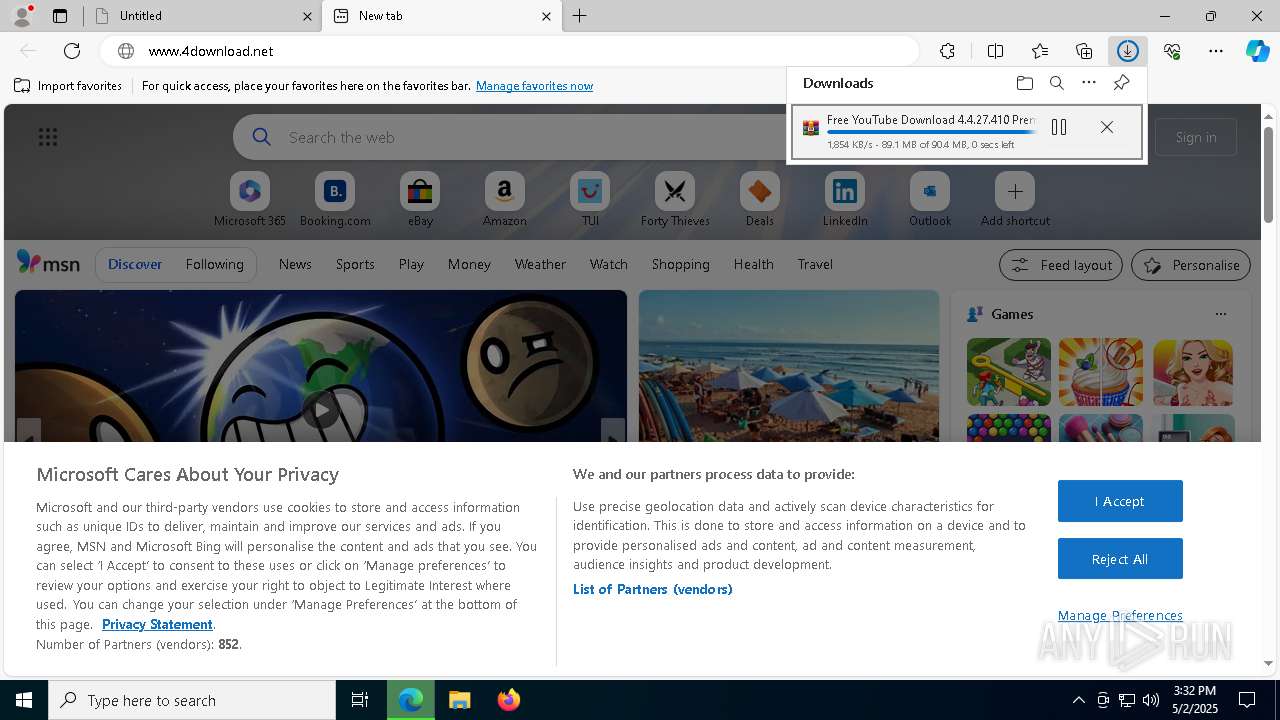Viewport: 1280px width, 720px height.
Task: Click Reject All cookies button
Action: (x=1120, y=559)
